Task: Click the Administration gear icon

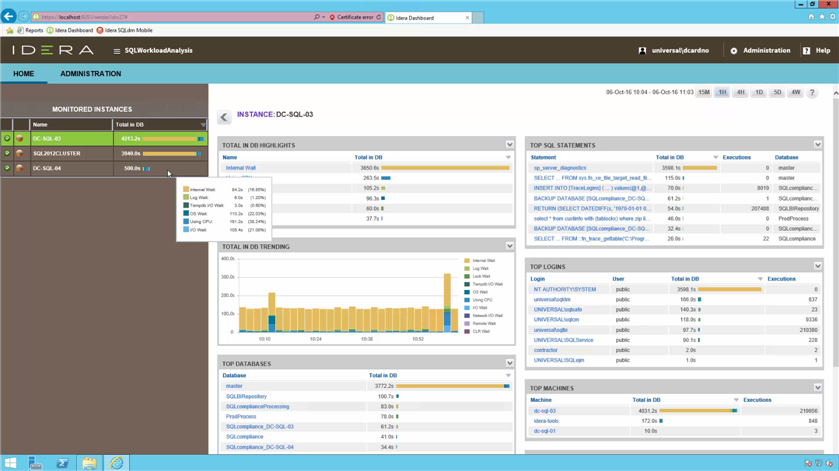Action: pyautogui.click(x=734, y=51)
